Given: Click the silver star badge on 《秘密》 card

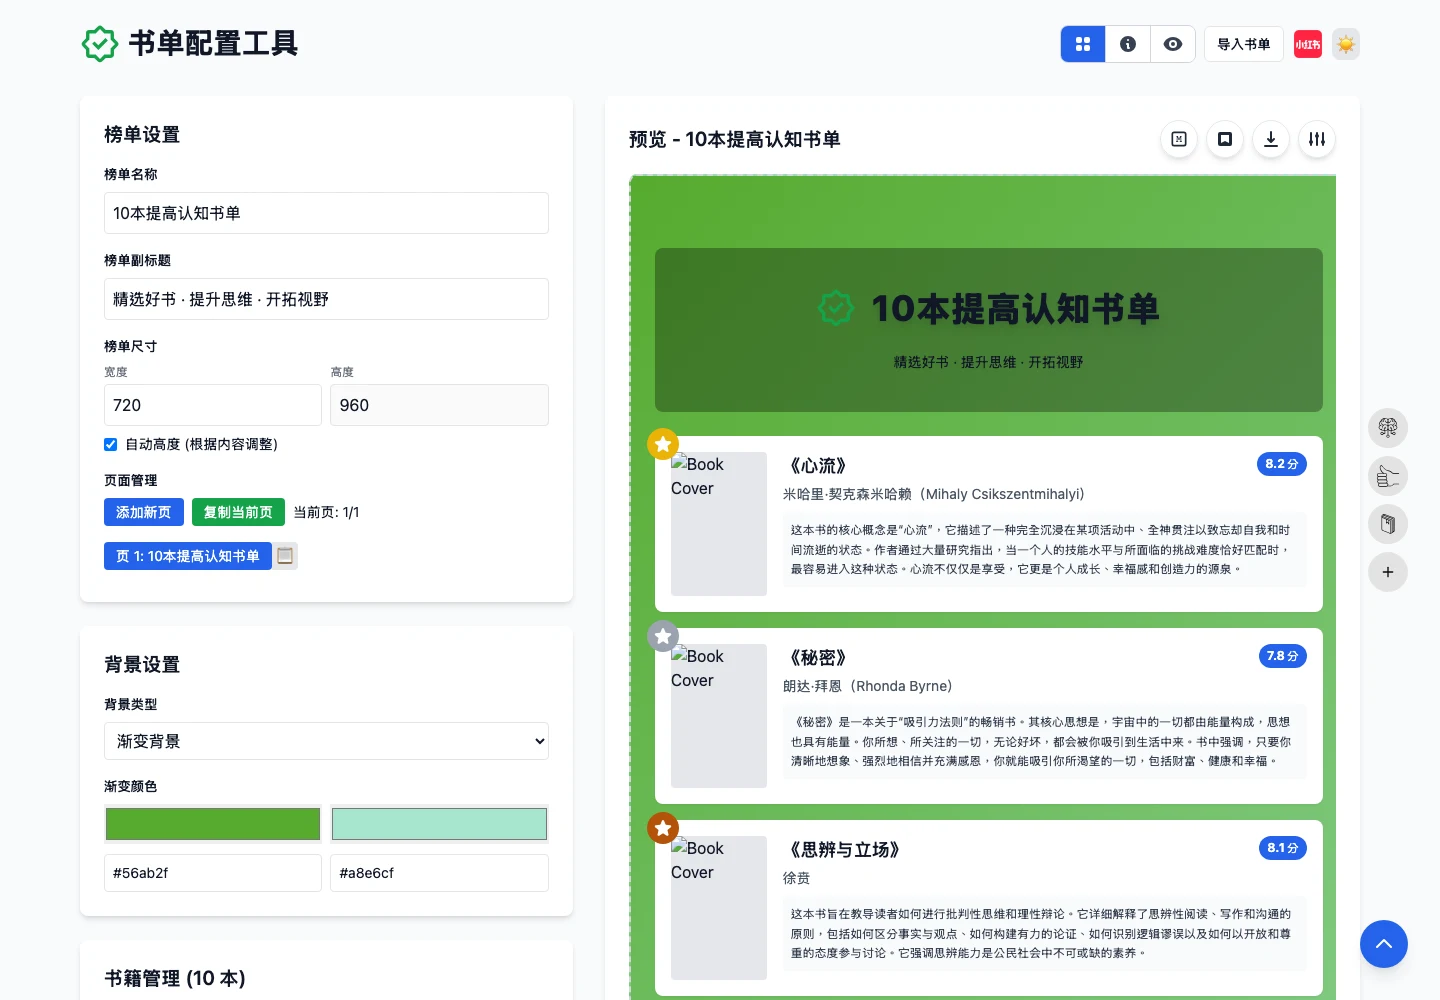Looking at the screenshot, I should pos(663,636).
